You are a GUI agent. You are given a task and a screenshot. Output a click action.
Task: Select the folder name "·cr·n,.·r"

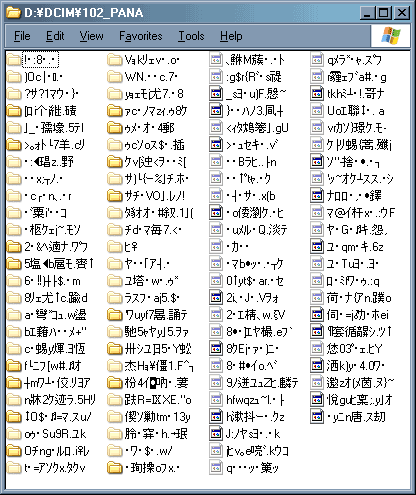pyautogui.click(x=48, y=196)
